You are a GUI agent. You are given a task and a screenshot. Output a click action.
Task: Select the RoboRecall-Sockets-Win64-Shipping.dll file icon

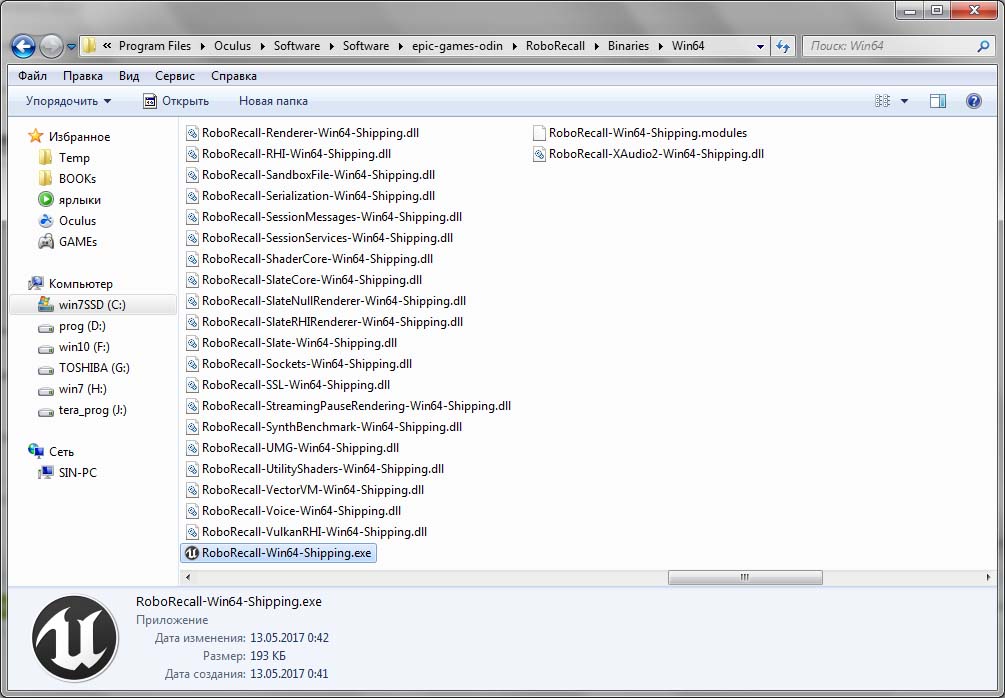[x=192, y=364]
